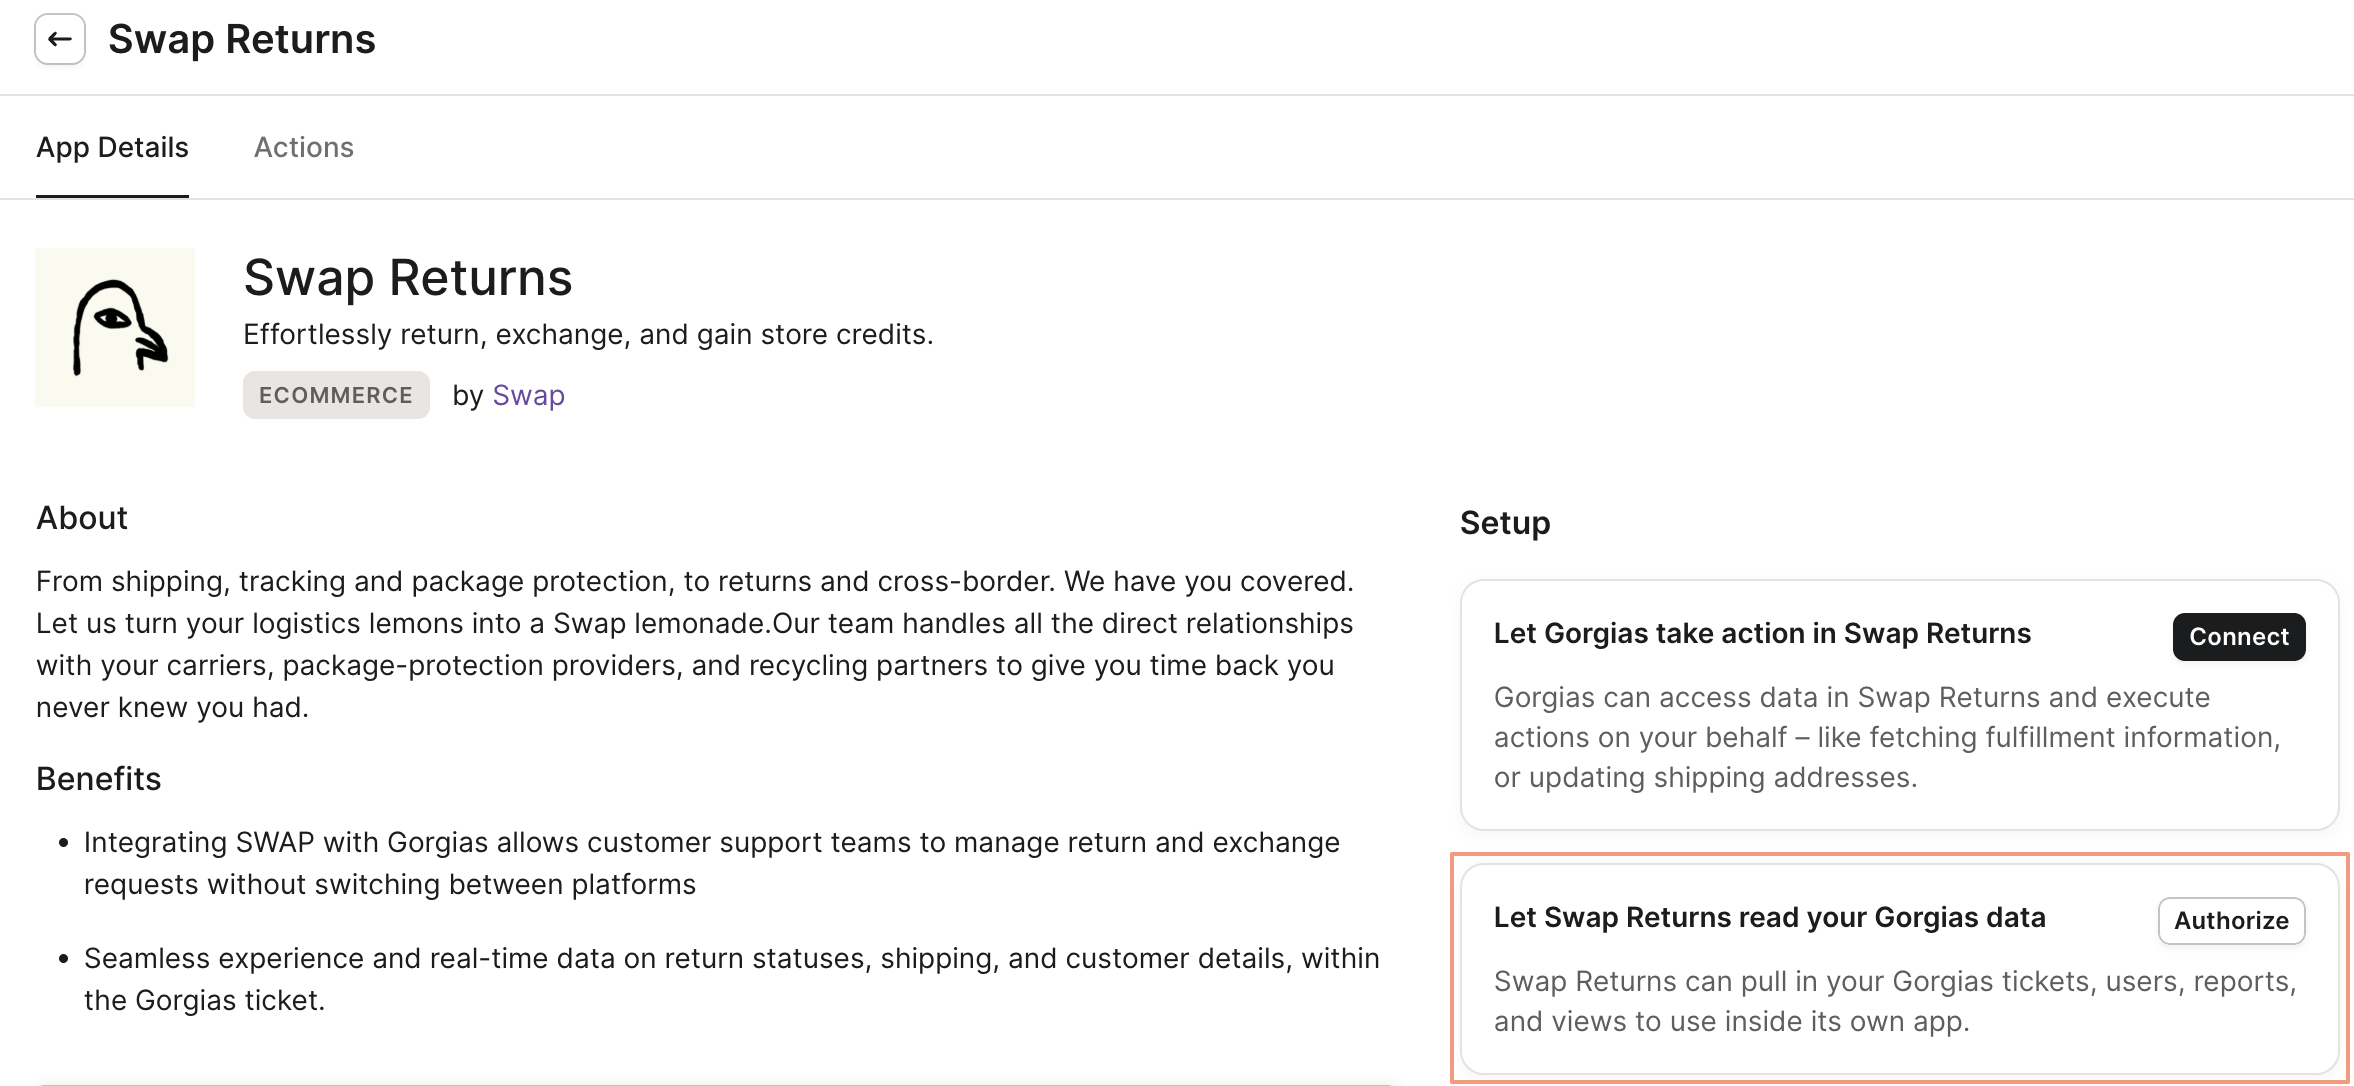Click the About description paragraph
This screenshot has height=1086, width=2354.
[x=695, y=644]
